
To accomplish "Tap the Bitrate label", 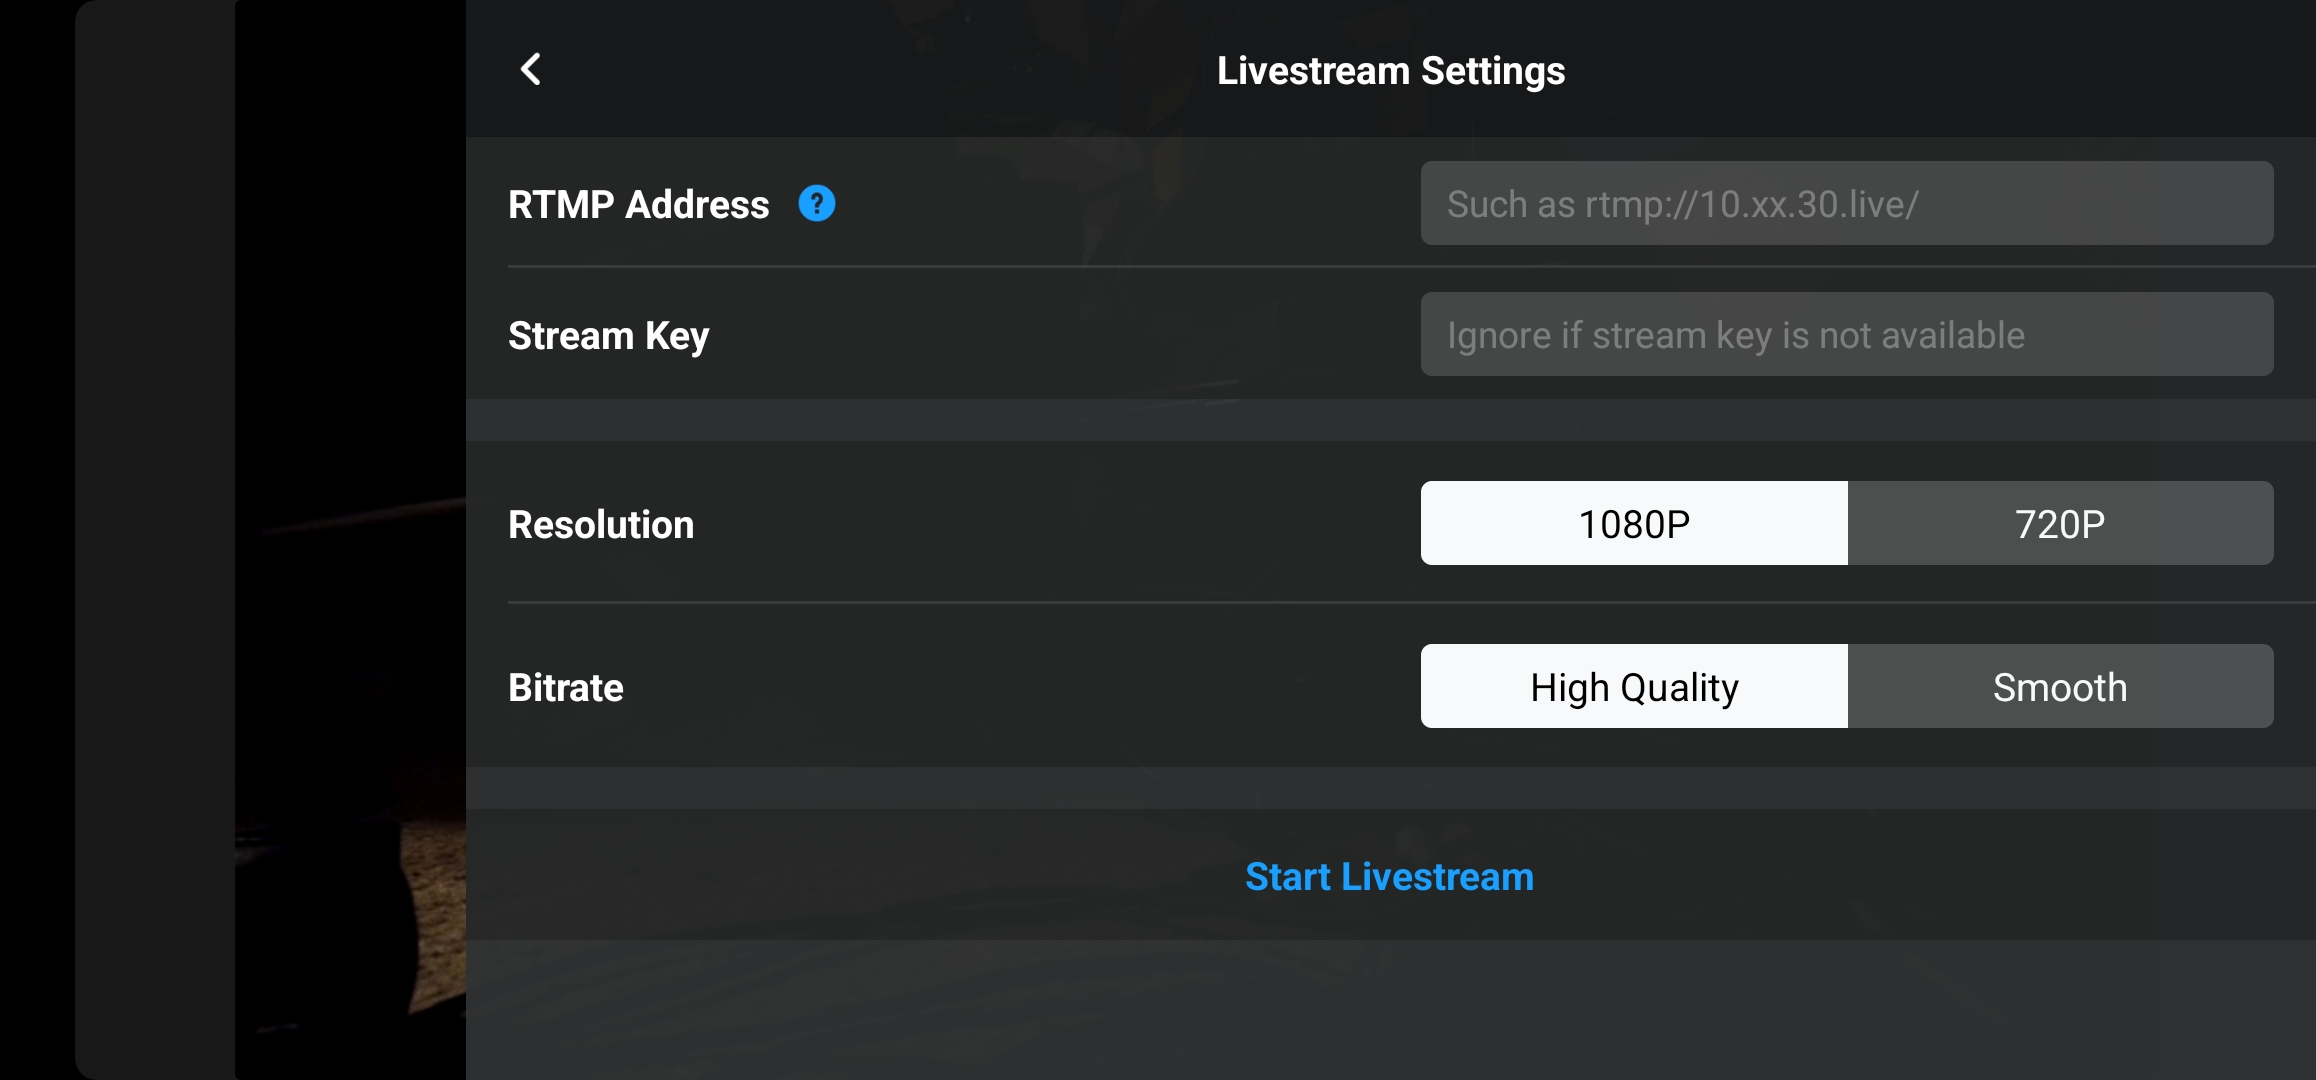I will tap(565, 687).
